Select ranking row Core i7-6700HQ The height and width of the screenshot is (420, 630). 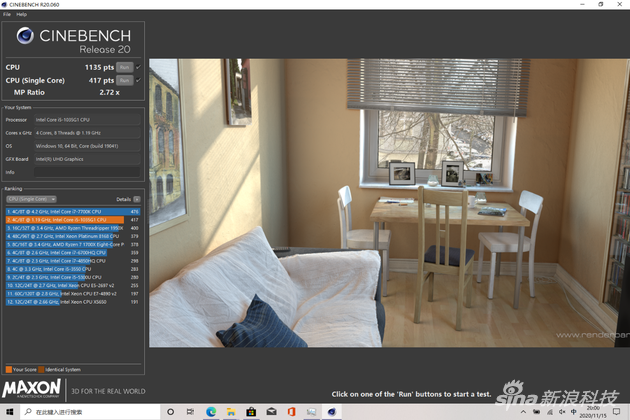pos(73,253)
